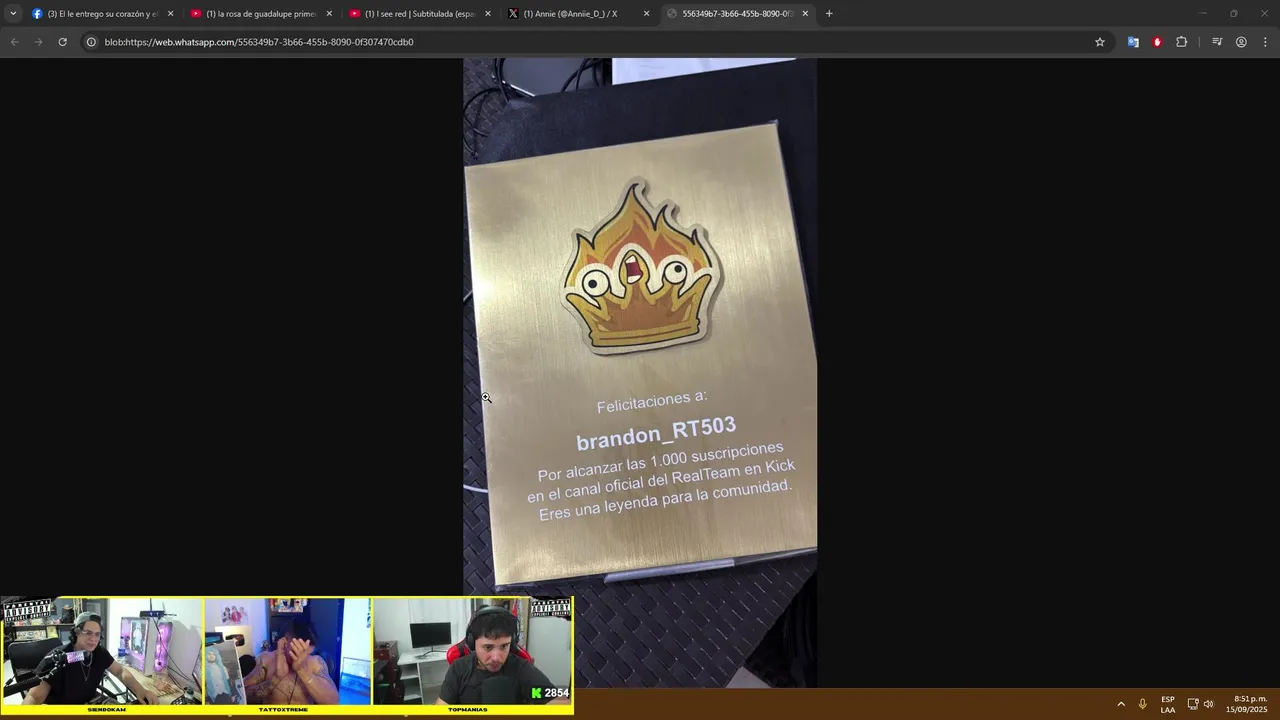Close the WhatsApp blob tab
This screenshot has width=1280, height=720.
click(805, 14)
